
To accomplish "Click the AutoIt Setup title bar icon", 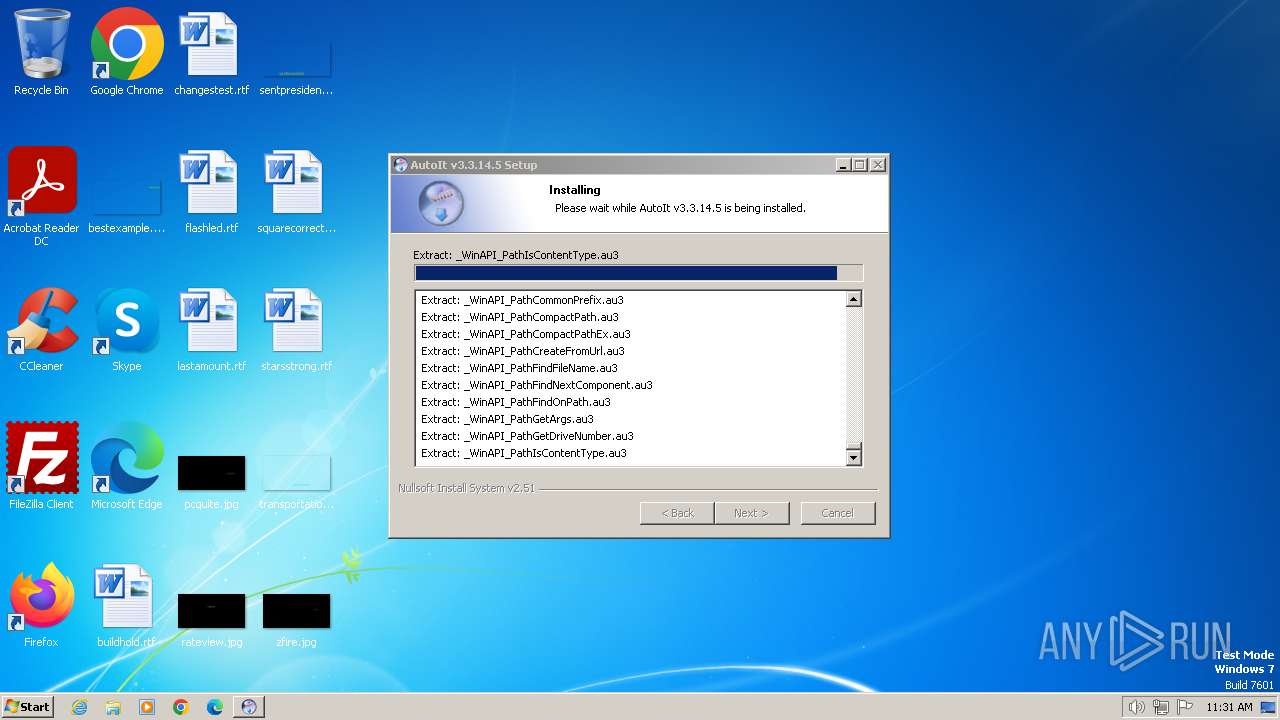I will coord(401,165).
